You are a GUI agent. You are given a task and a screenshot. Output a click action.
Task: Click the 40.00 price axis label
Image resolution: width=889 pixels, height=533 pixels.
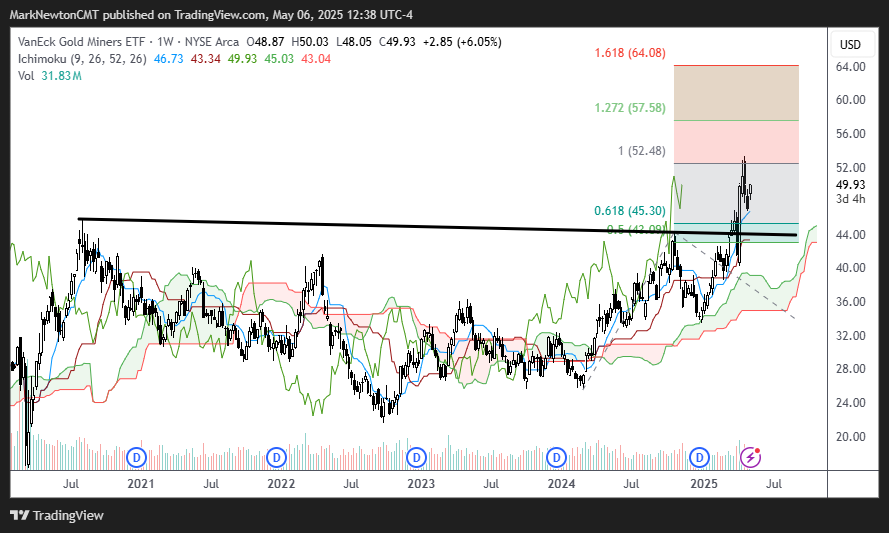coord(850,268)
